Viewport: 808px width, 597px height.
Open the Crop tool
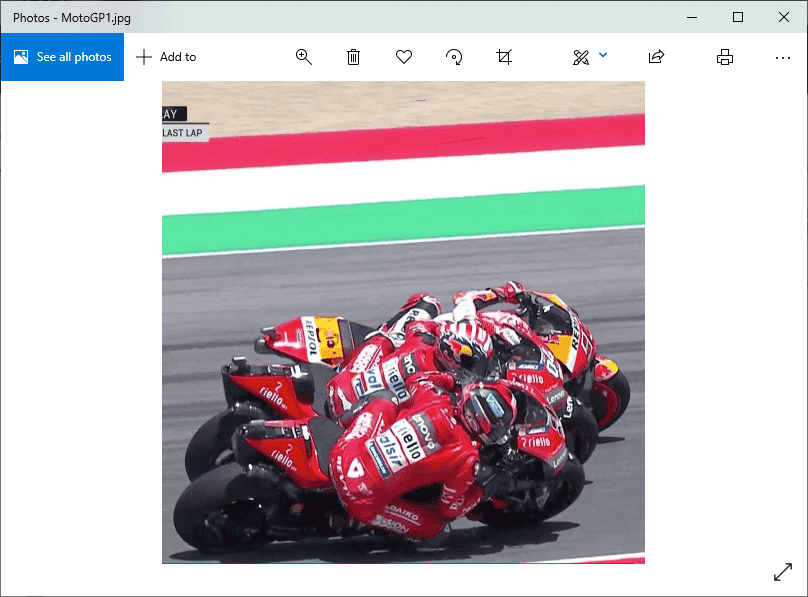coord(504,57)
